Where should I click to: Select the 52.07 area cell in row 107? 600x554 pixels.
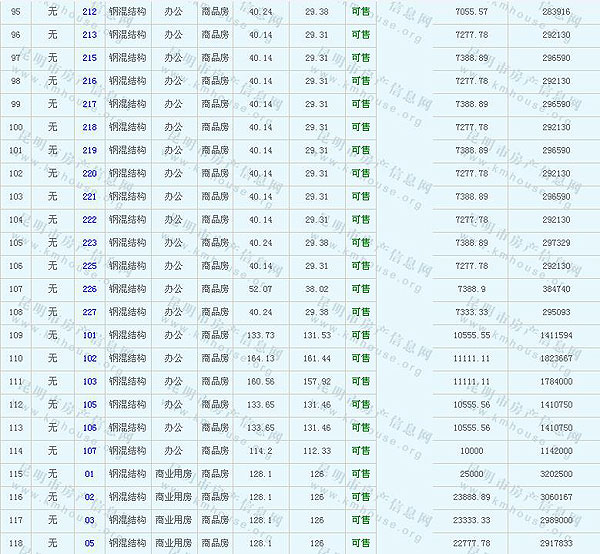tap(259, 289)
